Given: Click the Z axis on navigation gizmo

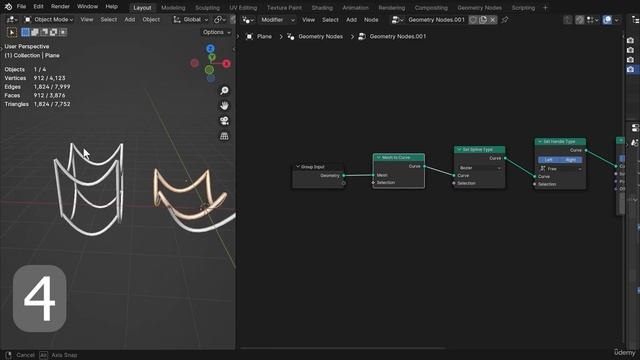Looking at the screenshot, I should coord(210,49).
